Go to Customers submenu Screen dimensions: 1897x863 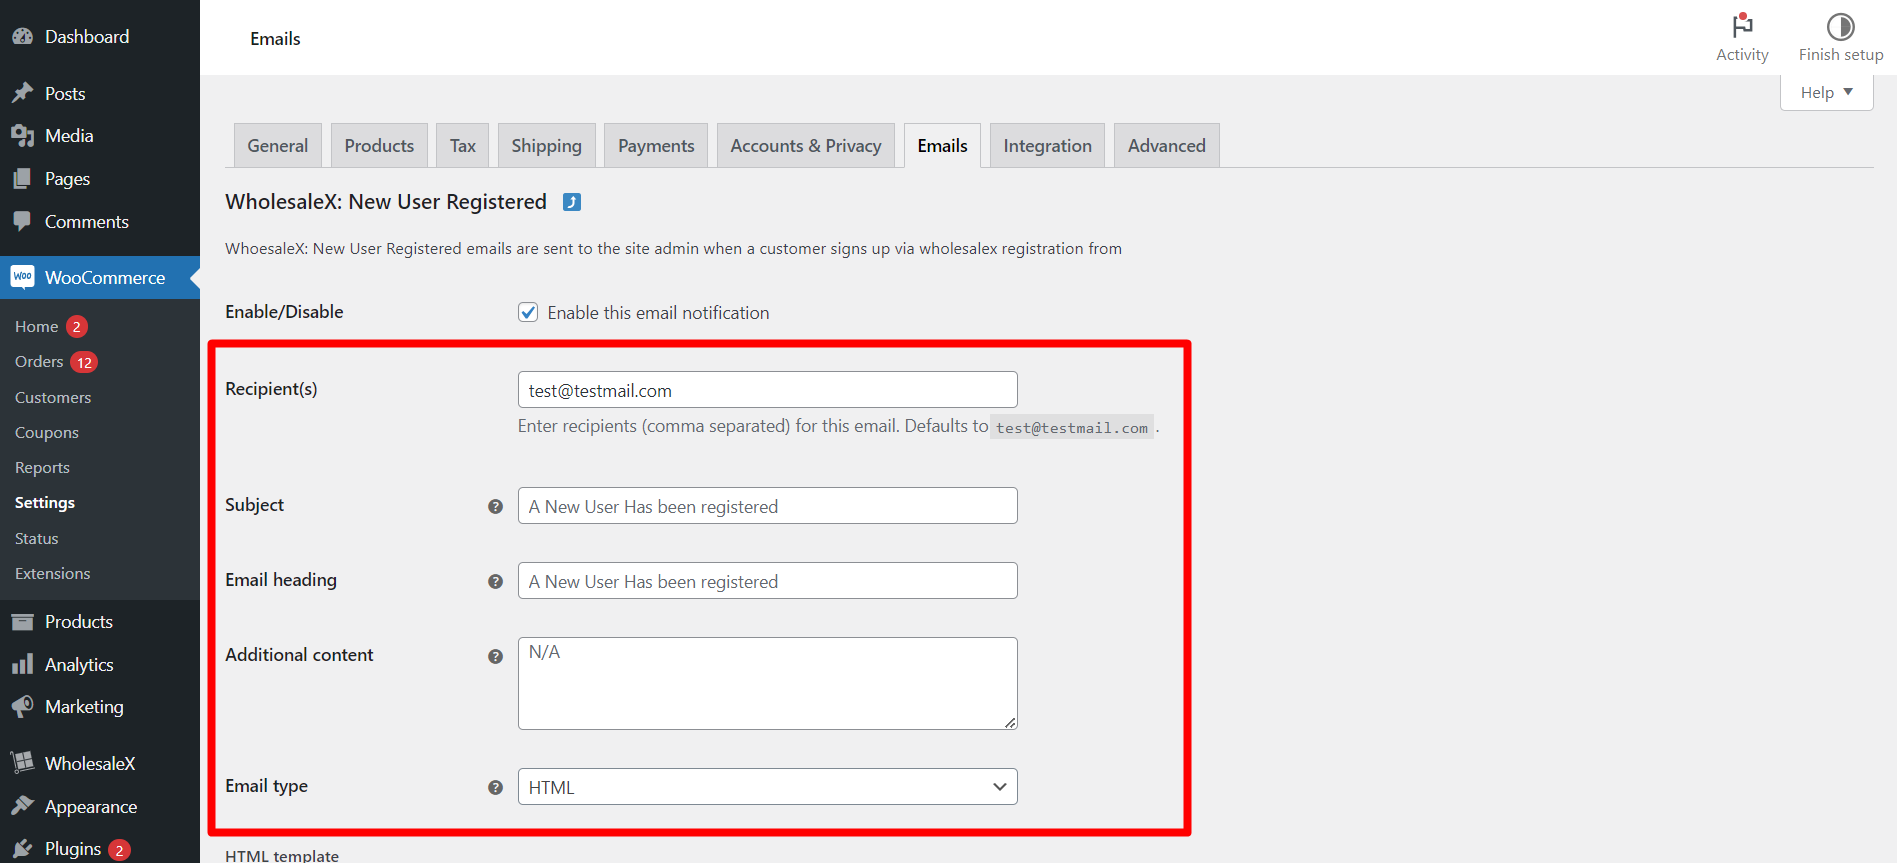[53, 397]
